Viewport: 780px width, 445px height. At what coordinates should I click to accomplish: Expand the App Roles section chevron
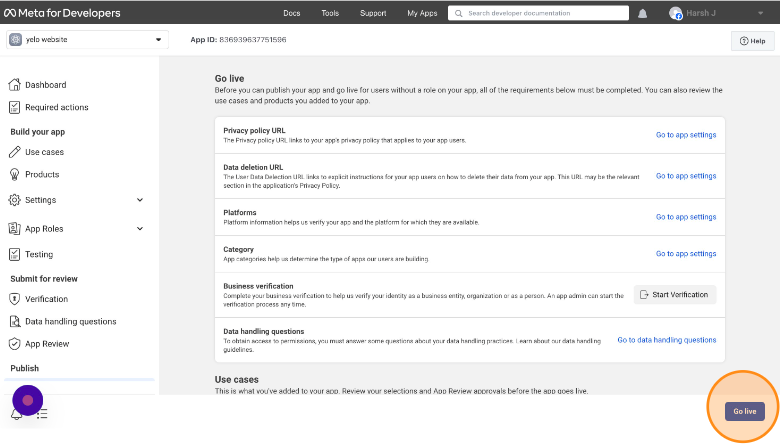pos(140,228)
